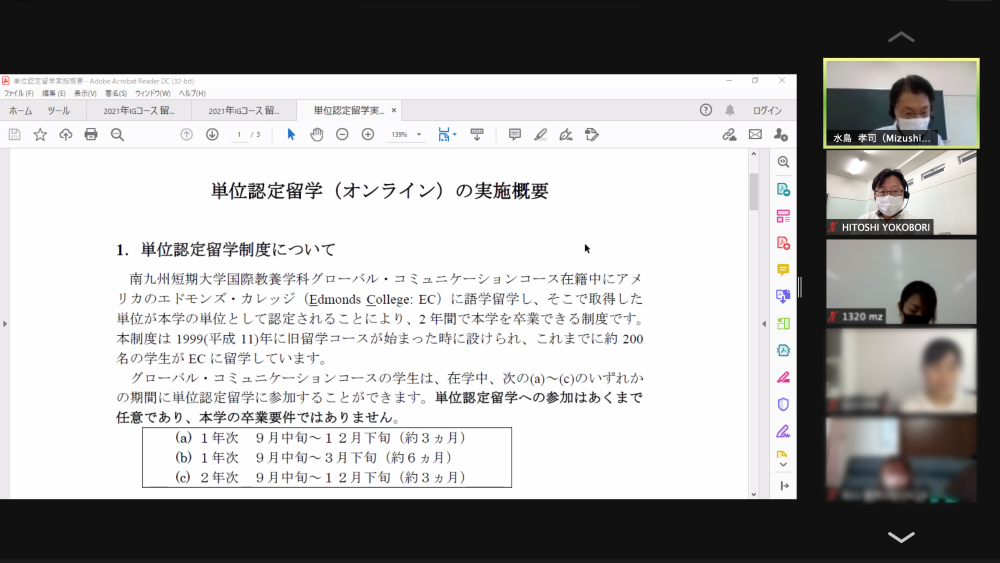Expand the page fit options dropdown
Viewport: 1000px width, 563px height.
tap(455, 135)
